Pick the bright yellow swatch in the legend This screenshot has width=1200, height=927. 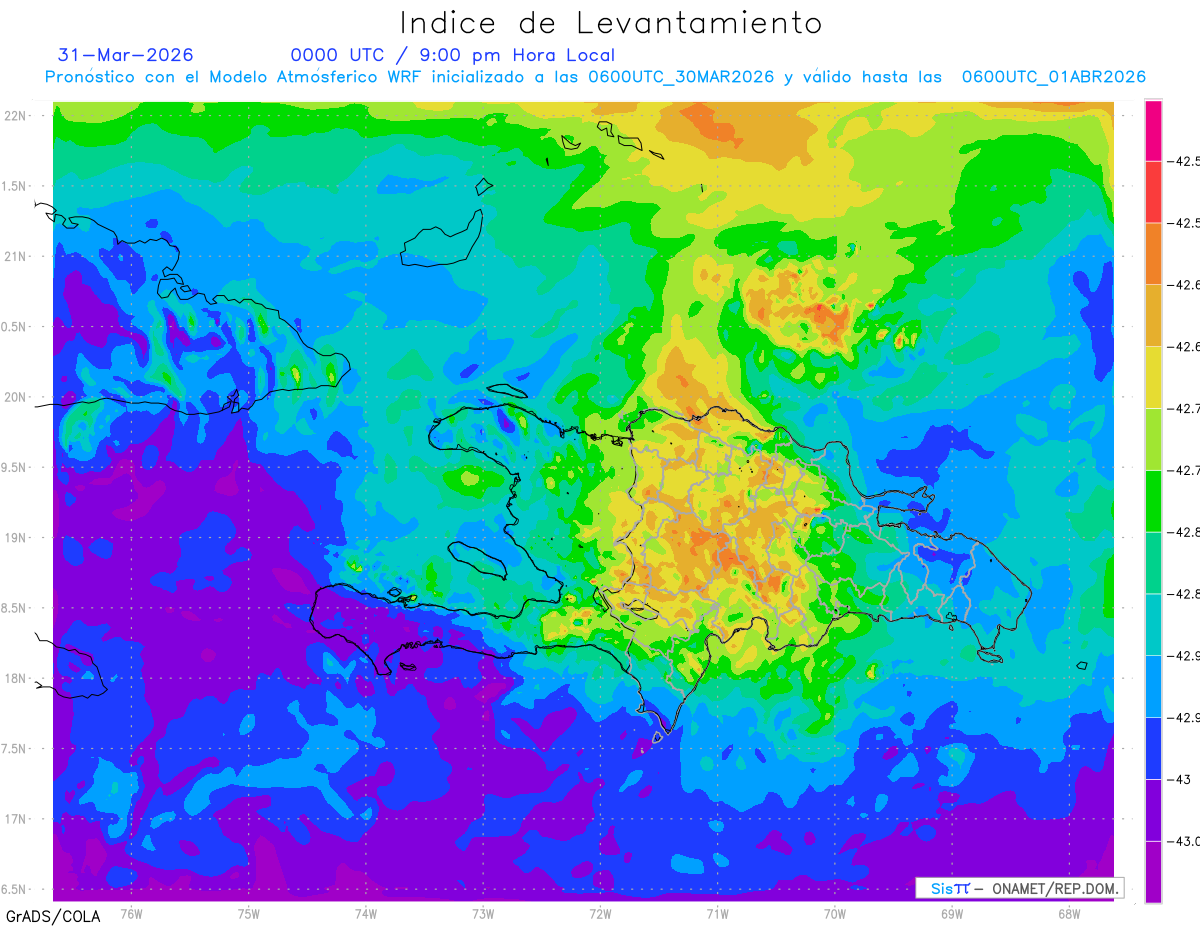click(x=1153, y=377)
